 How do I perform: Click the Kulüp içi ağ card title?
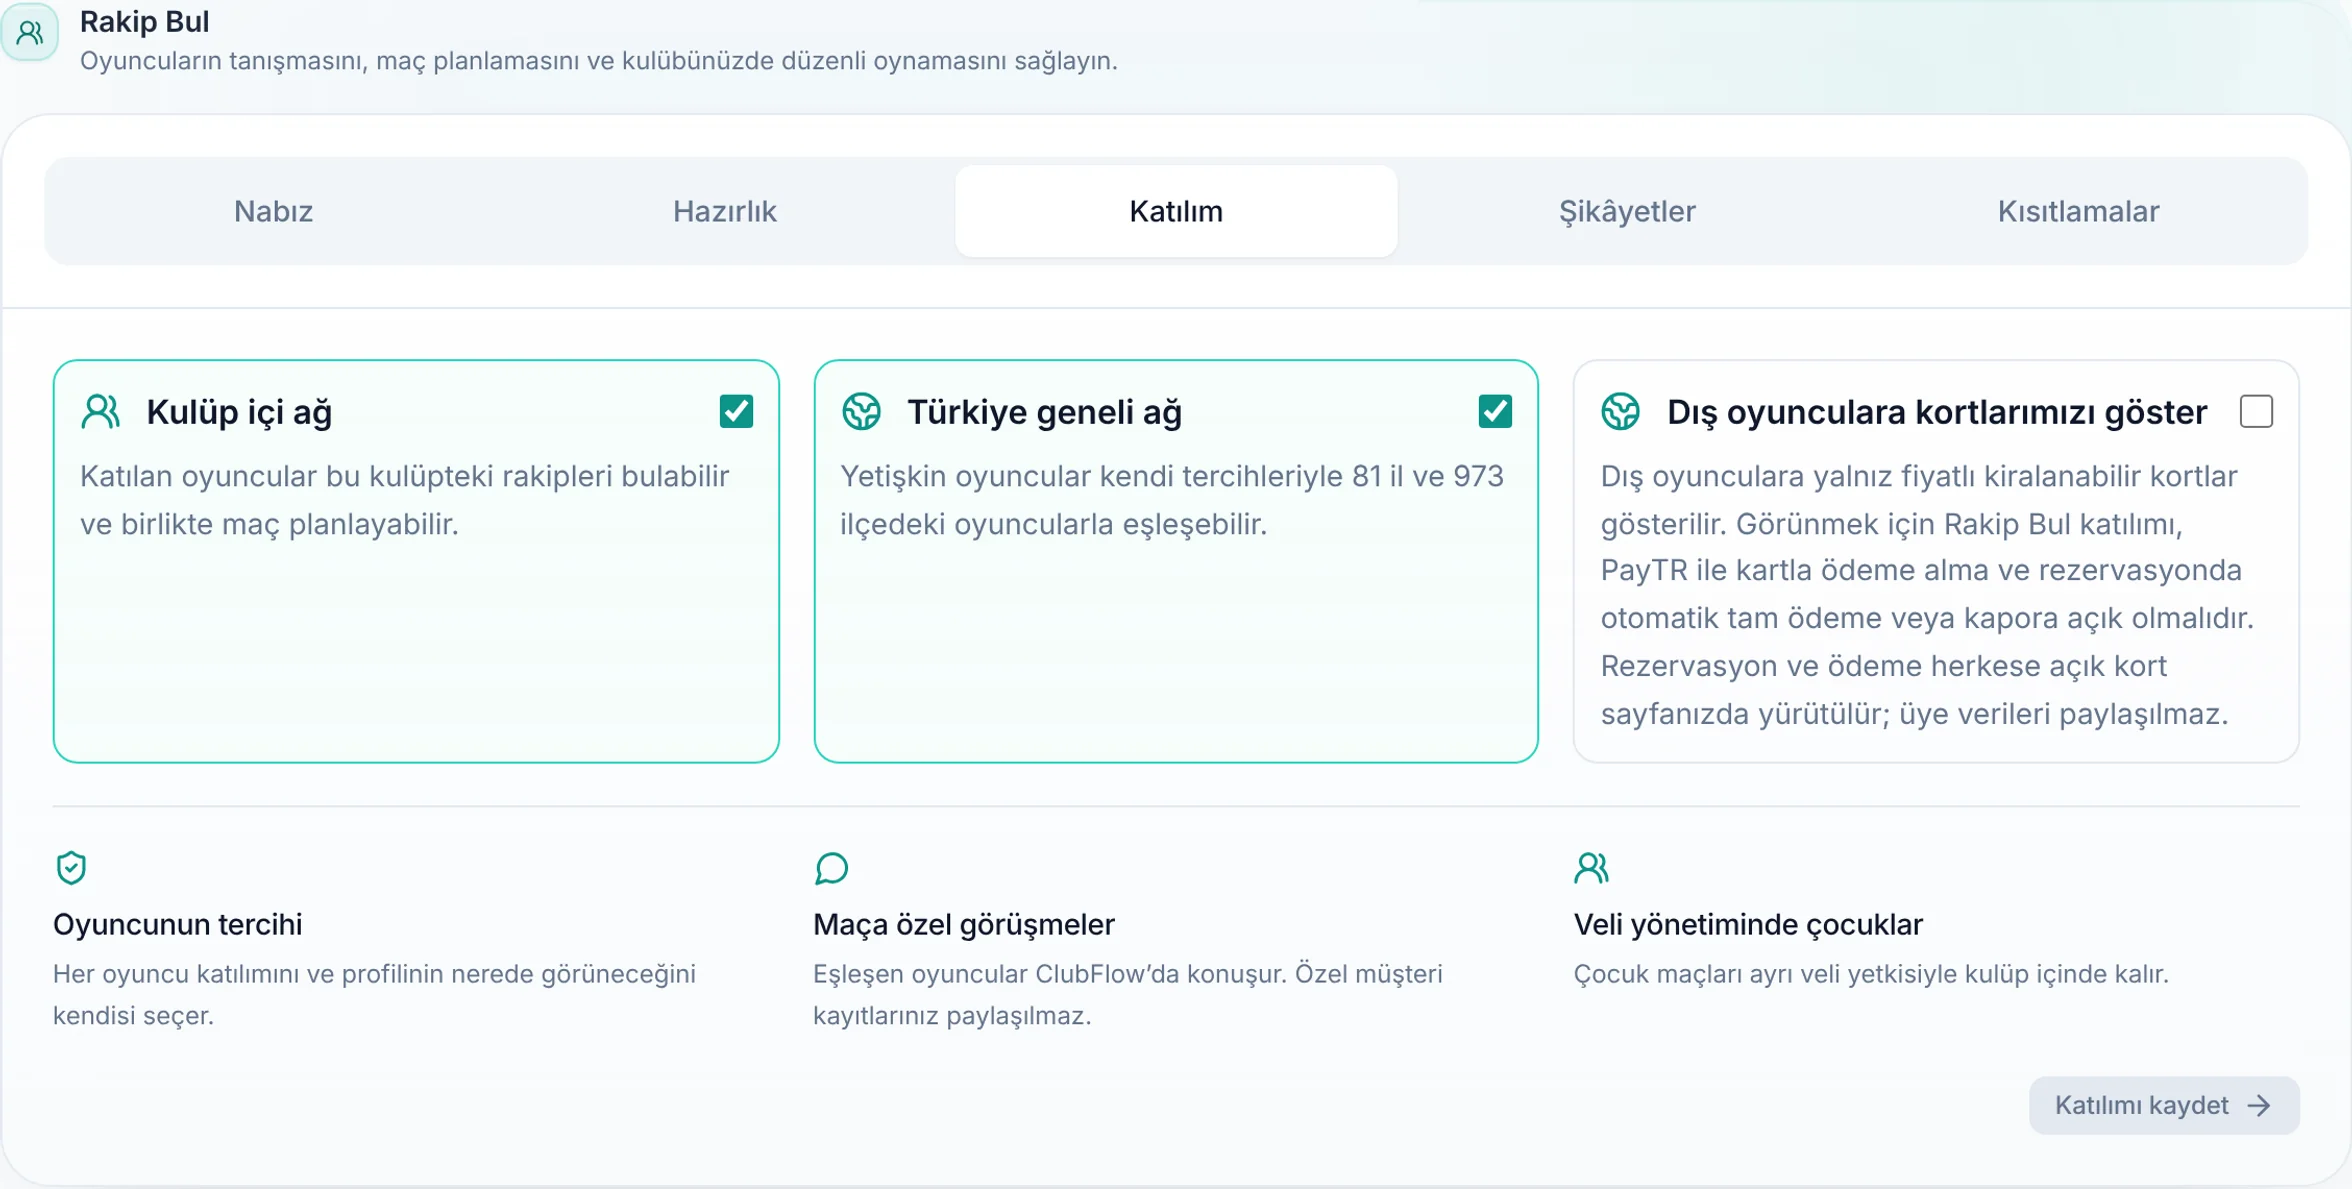(x=239, y=412)
